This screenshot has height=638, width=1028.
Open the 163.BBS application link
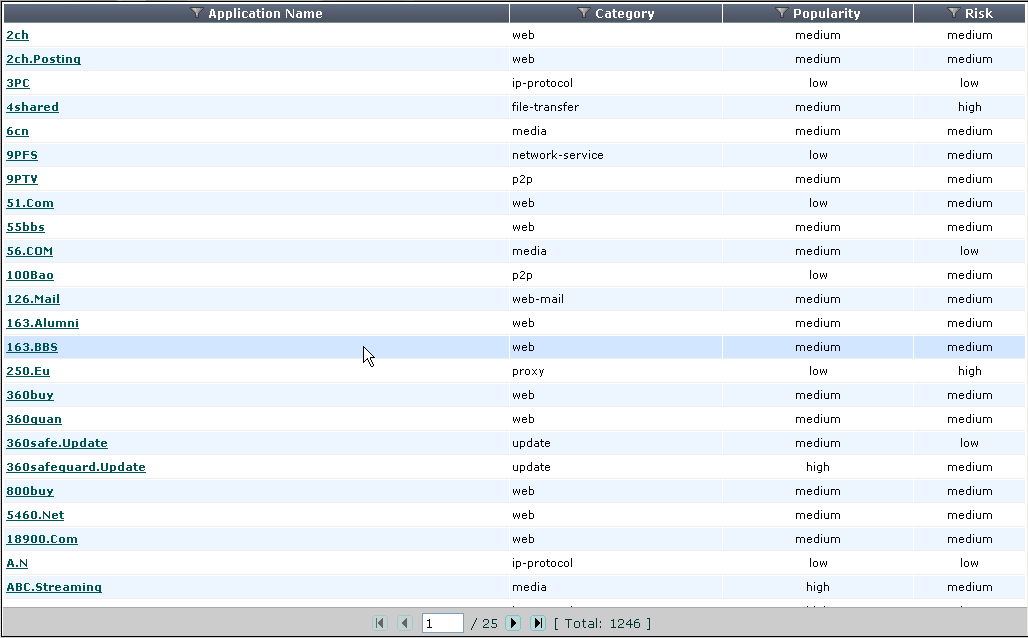tap(32, 347)
